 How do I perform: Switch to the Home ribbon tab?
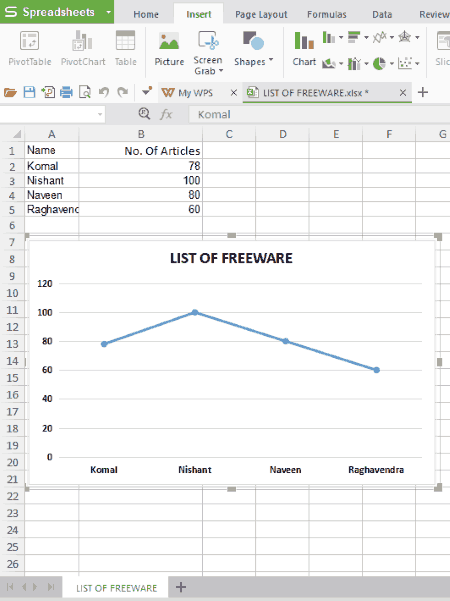coord(146,15)
